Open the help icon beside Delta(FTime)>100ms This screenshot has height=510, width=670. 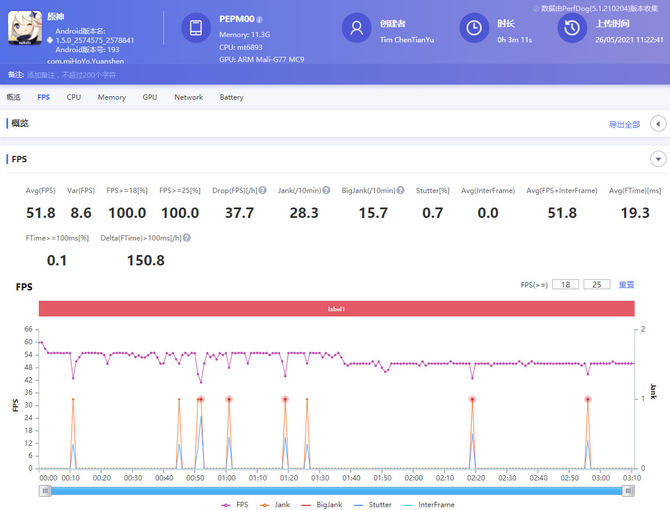tap(186, 238)
